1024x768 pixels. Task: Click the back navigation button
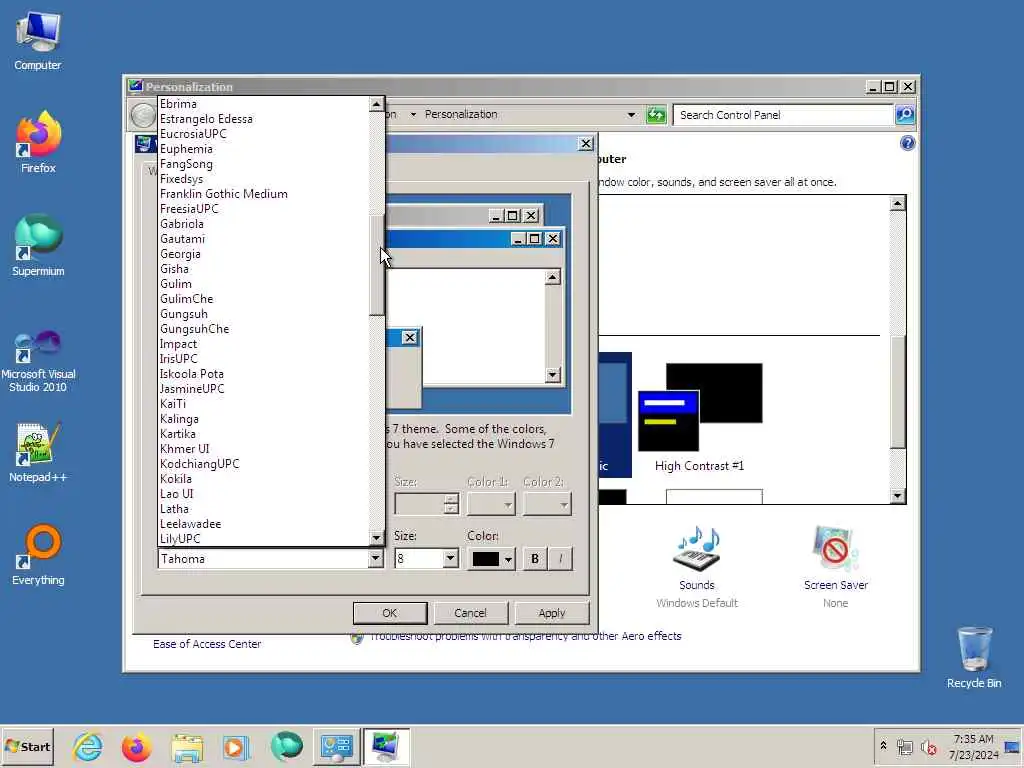click(x=142, y=116)
